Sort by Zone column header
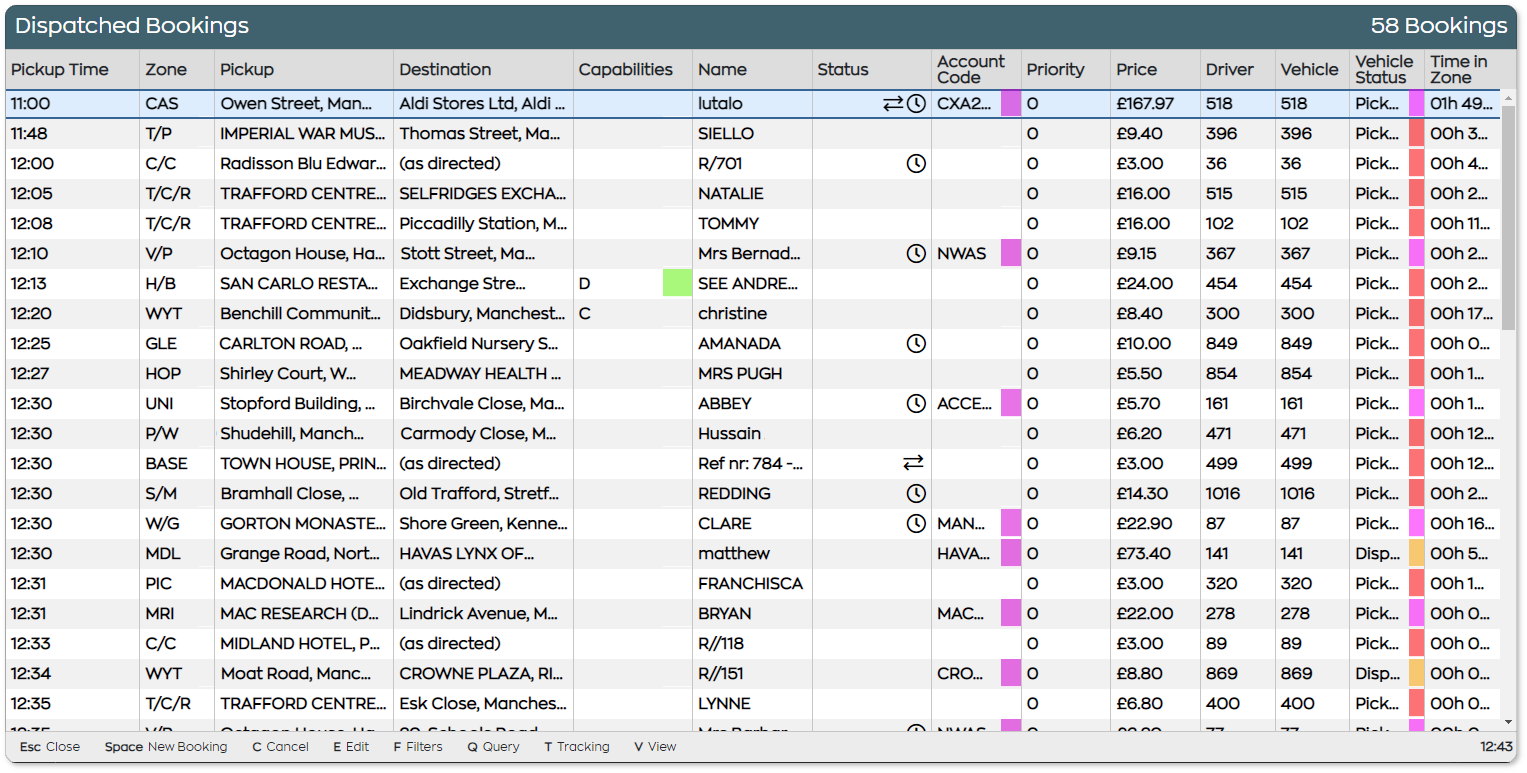This screenshot has height=773, width=1527. pos(177,70)
